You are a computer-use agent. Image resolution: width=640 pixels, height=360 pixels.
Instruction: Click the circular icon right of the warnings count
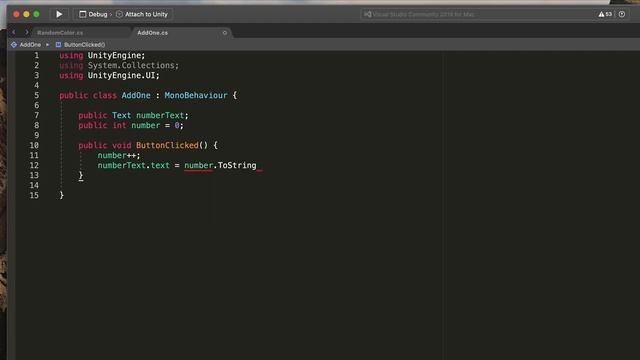[622, 14]
